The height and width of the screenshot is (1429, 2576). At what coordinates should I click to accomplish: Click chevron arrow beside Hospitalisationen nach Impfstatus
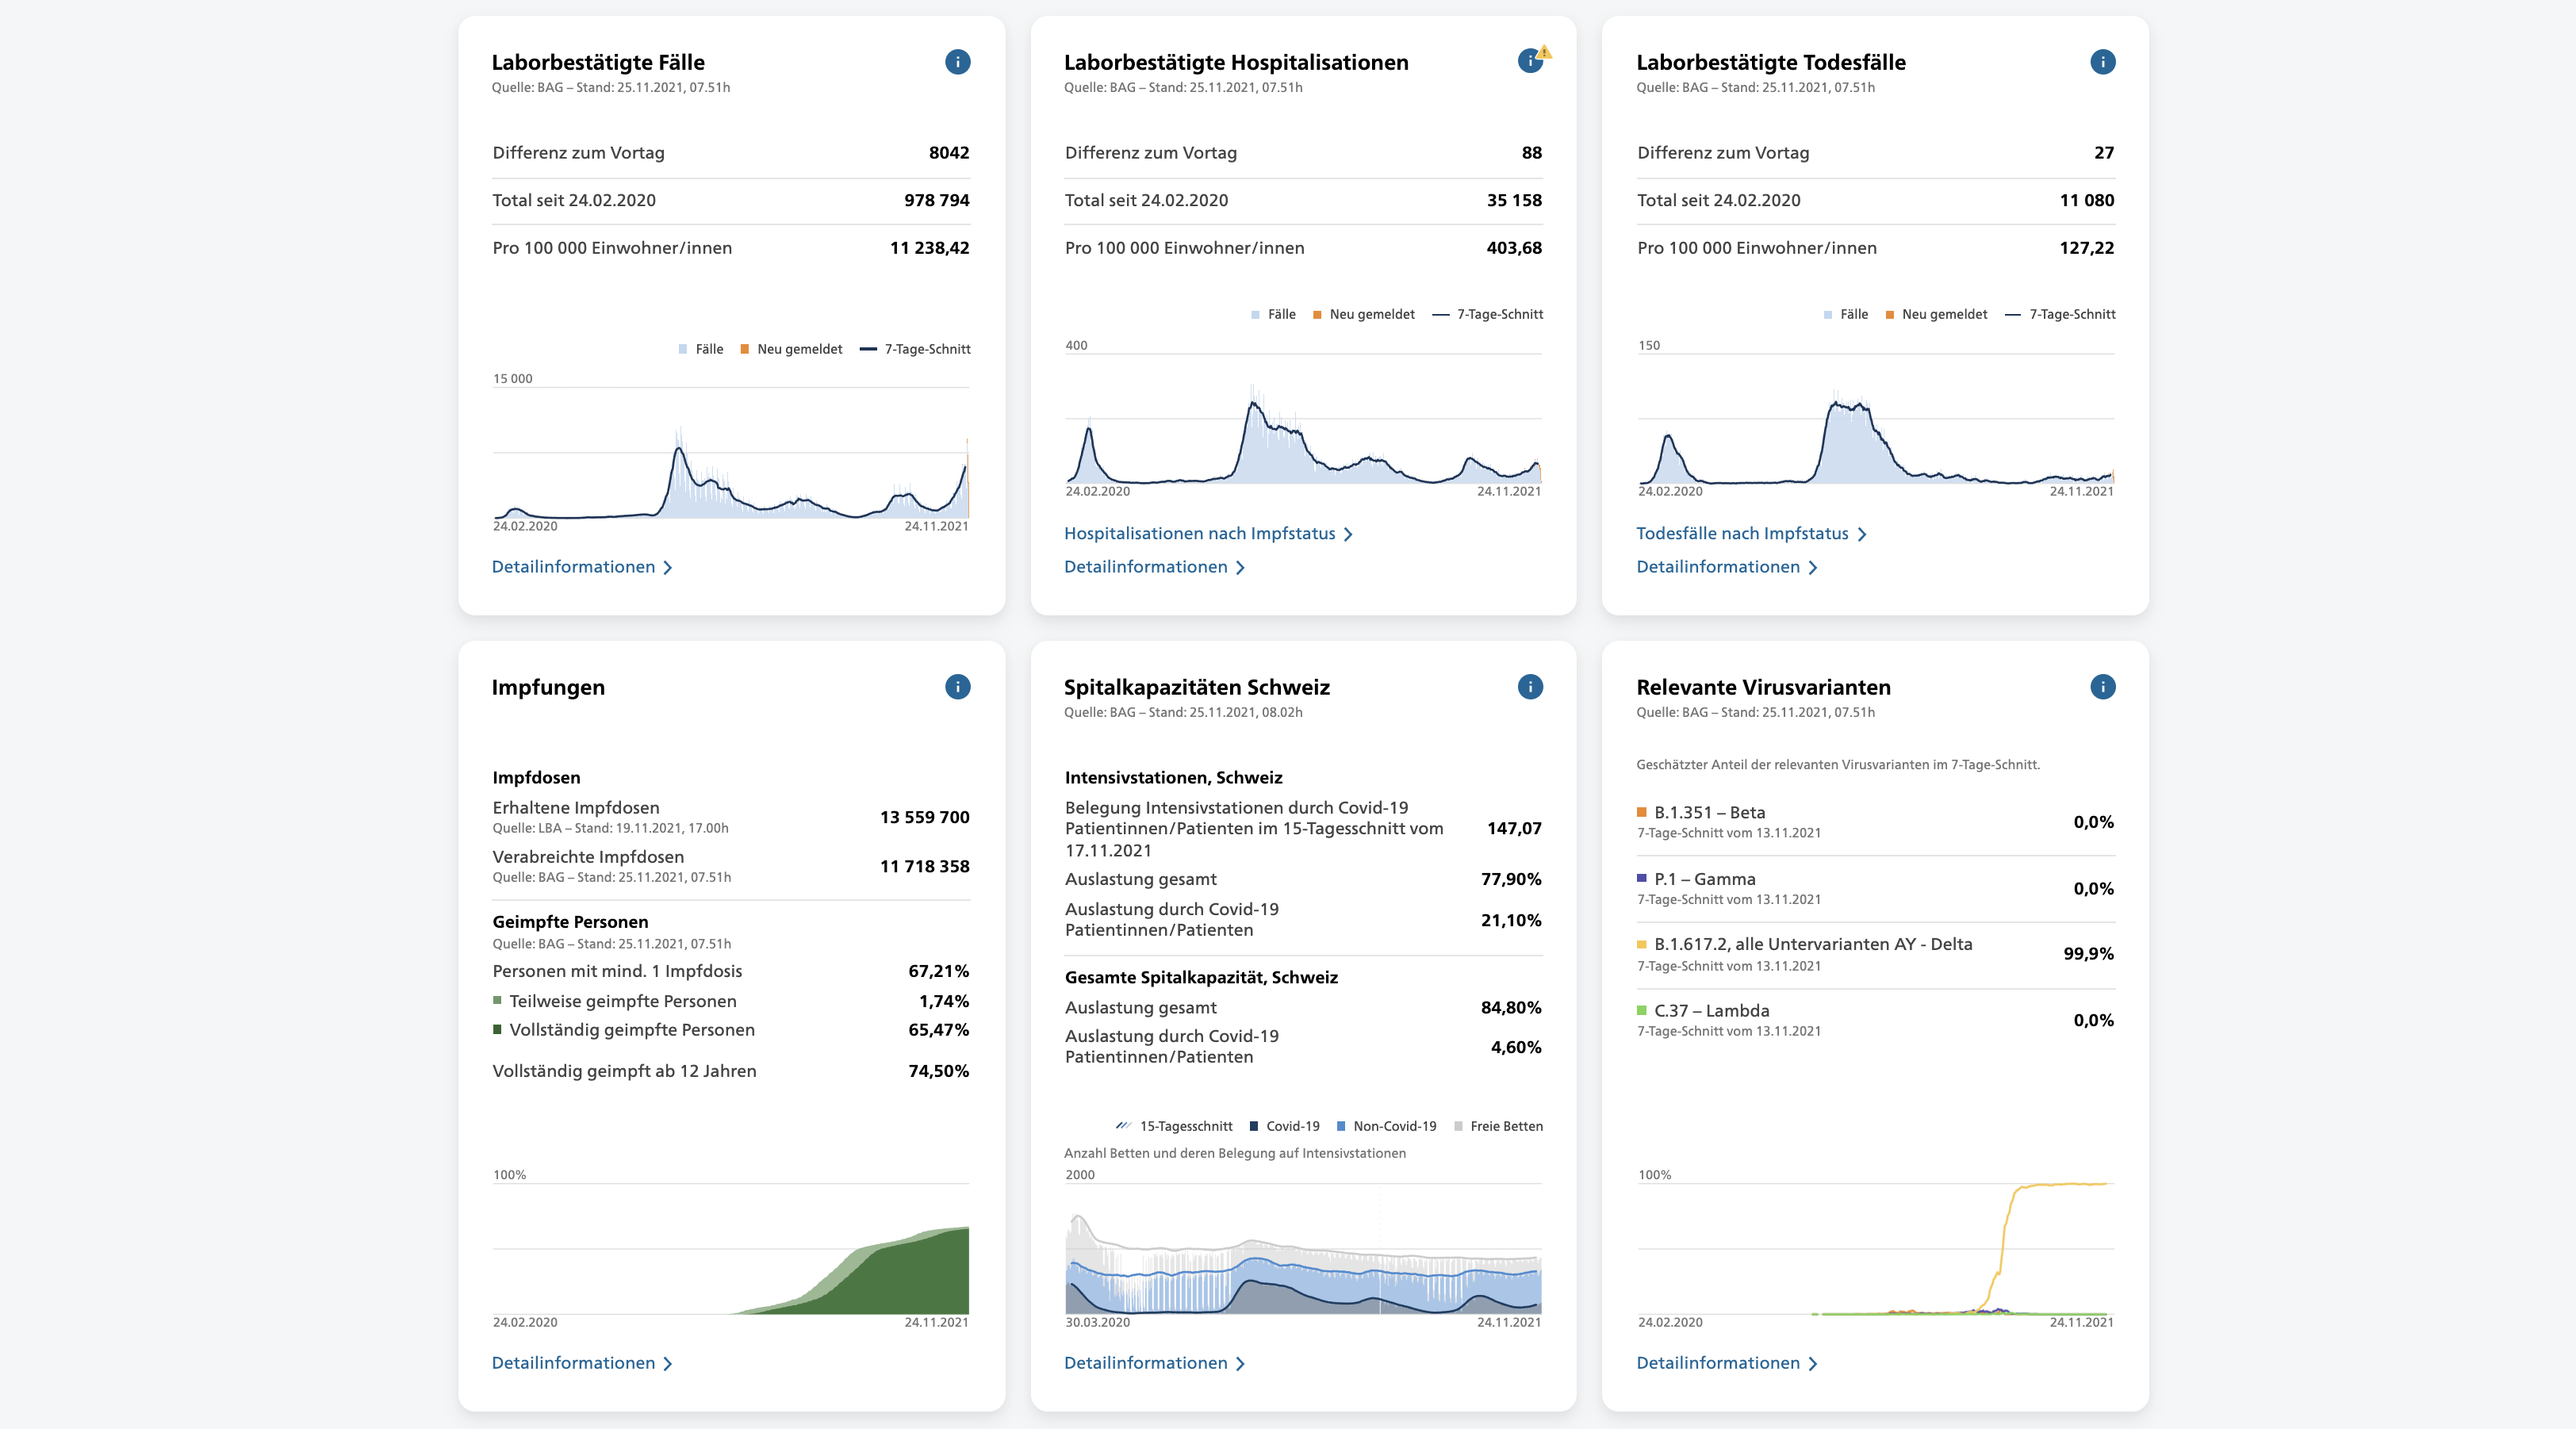coord(1348,535)
